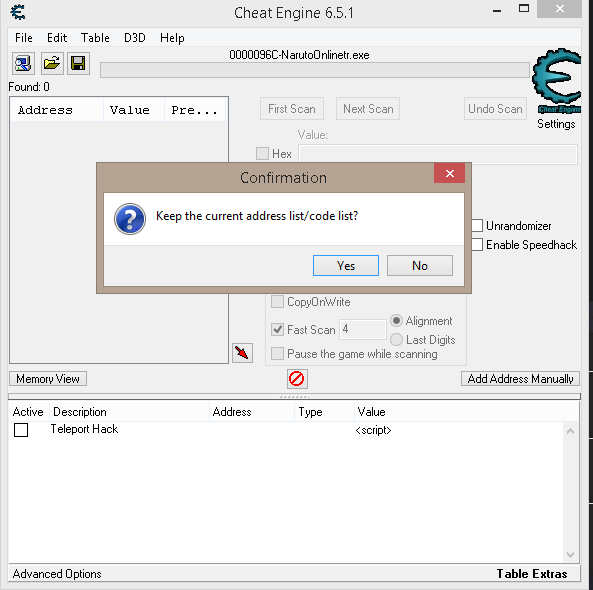Click the red no-entry clear list icon
593x590 pixels.
[297, 379]
